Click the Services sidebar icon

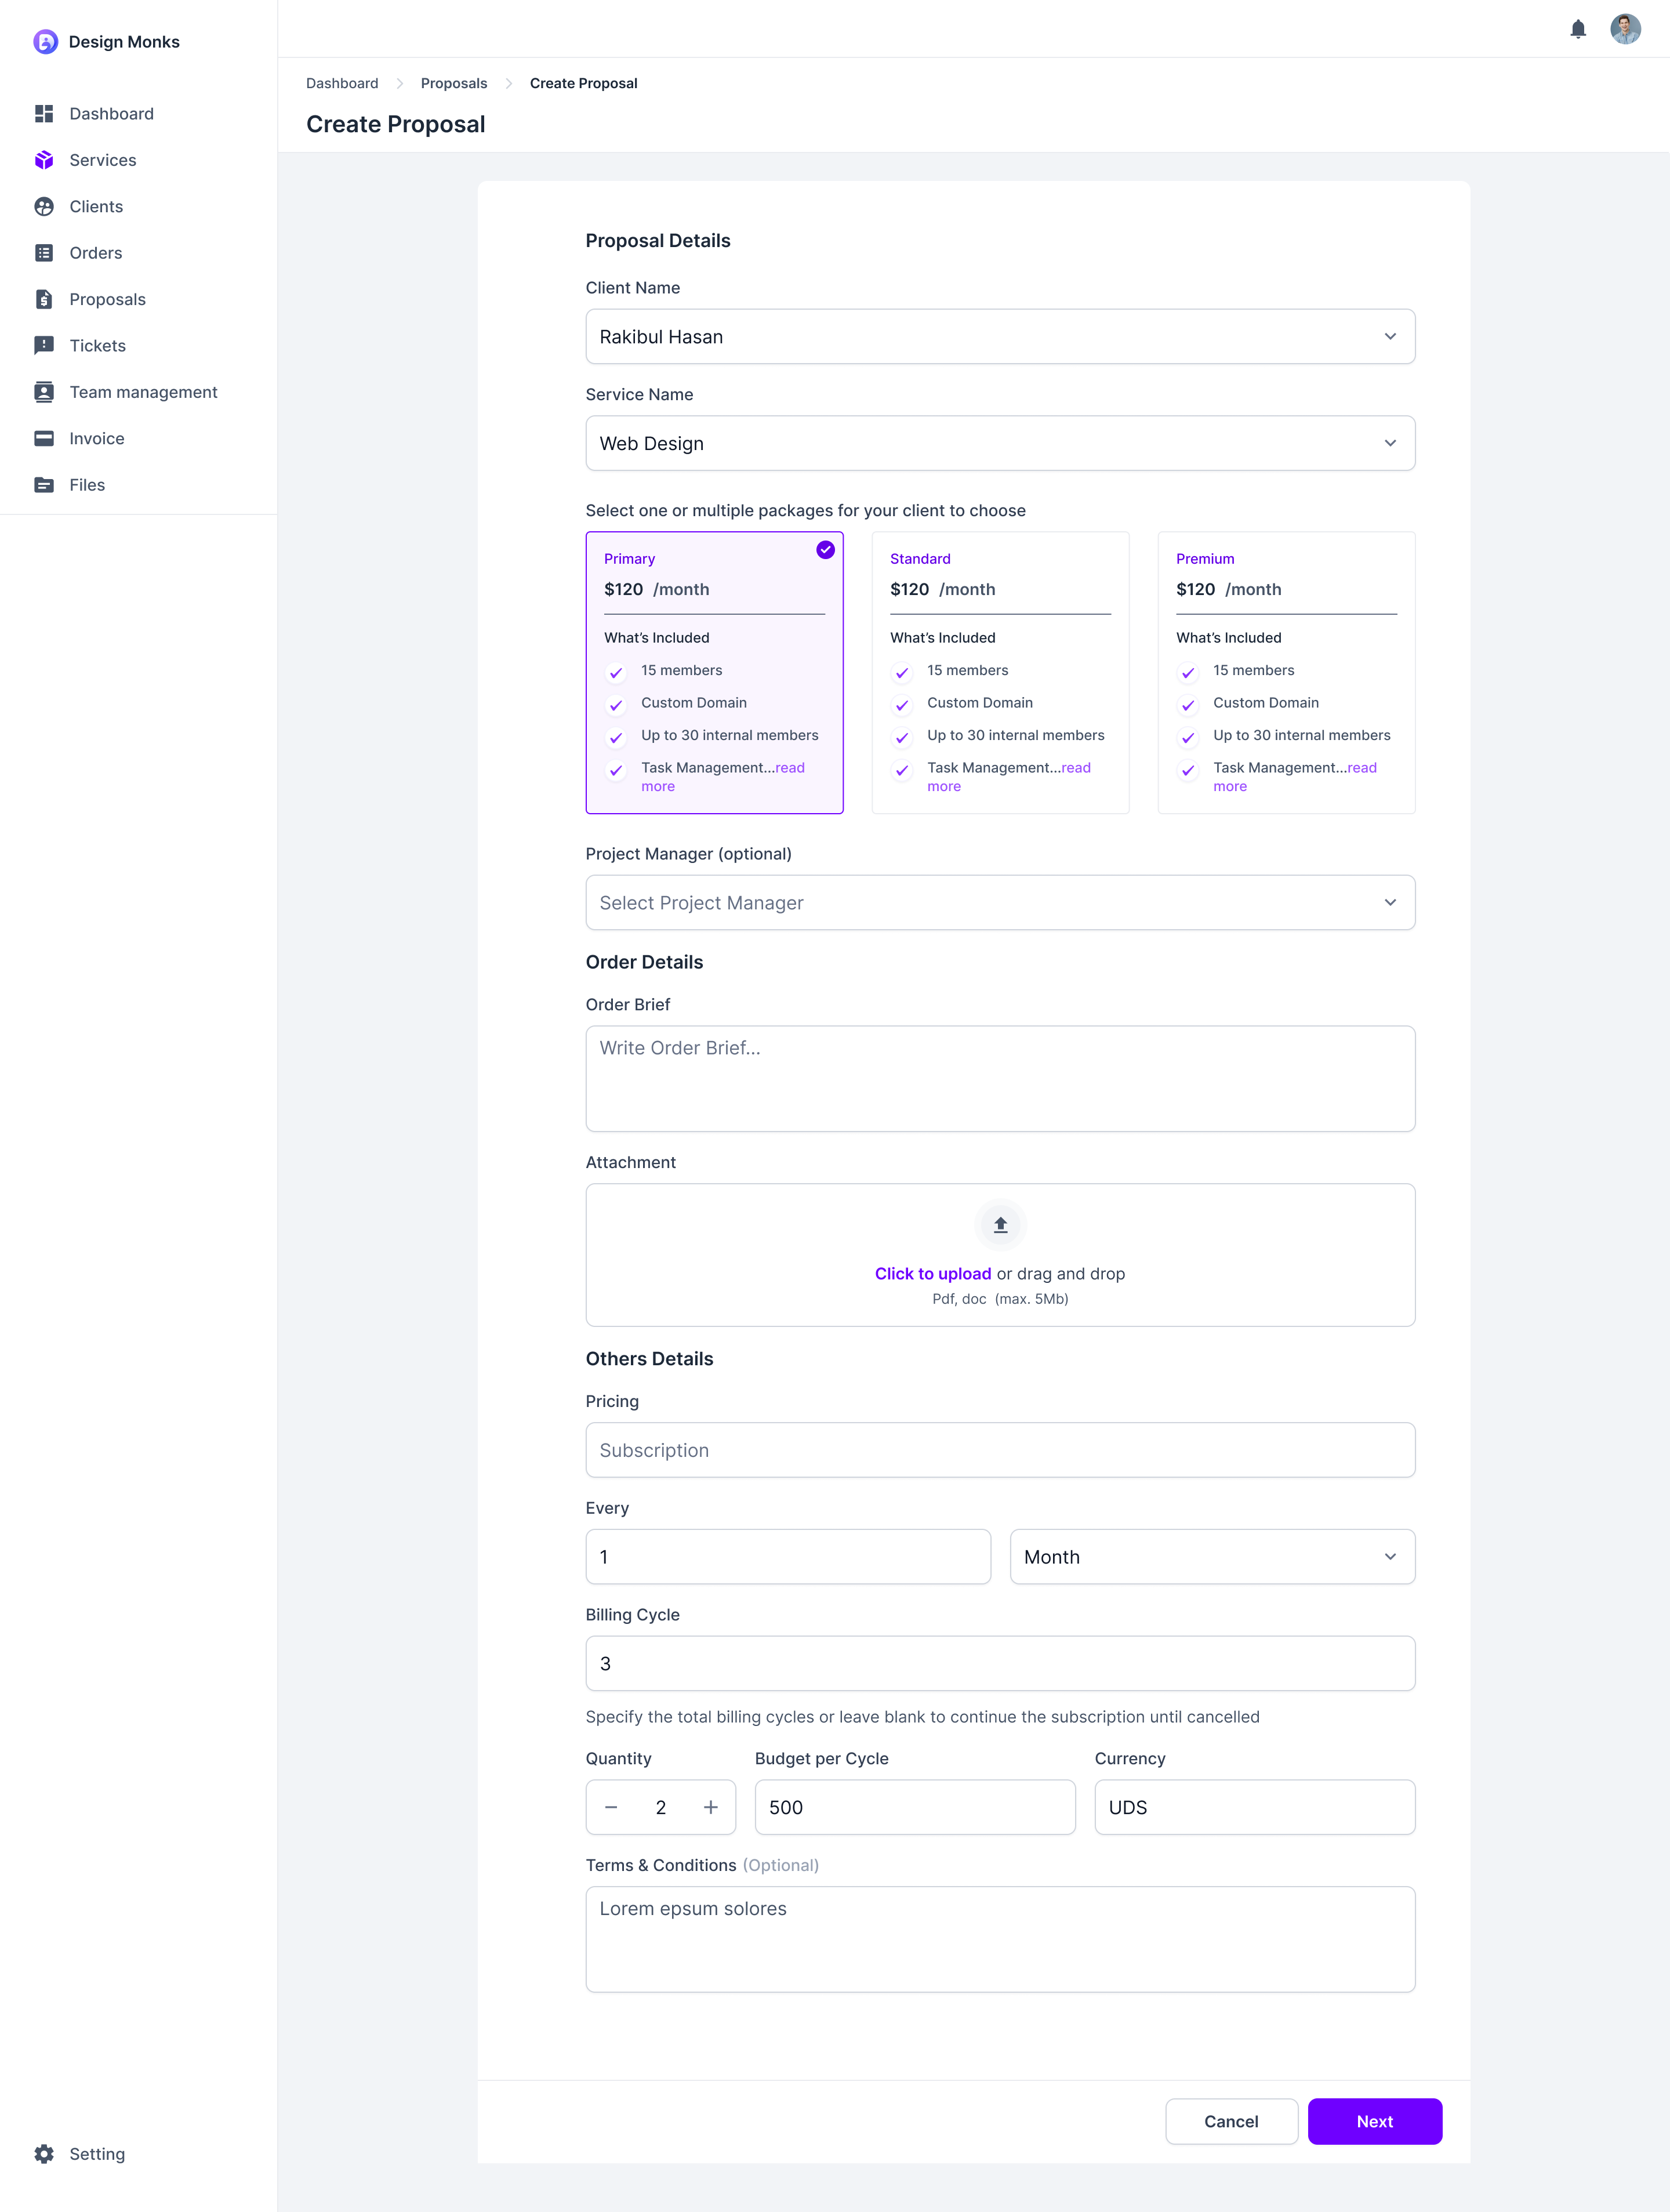point(44,159)
